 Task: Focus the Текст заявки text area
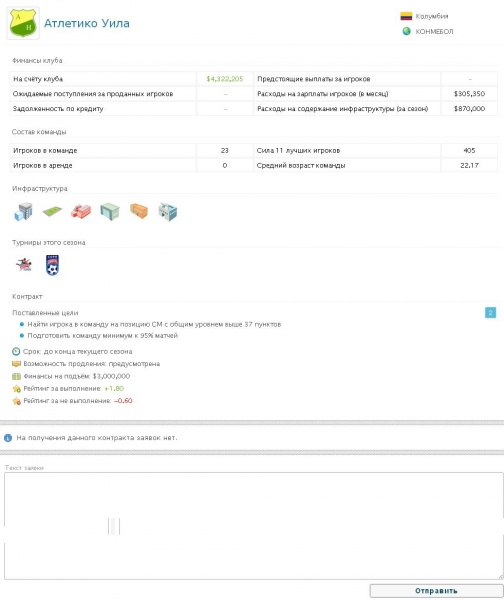pos(254,526)
